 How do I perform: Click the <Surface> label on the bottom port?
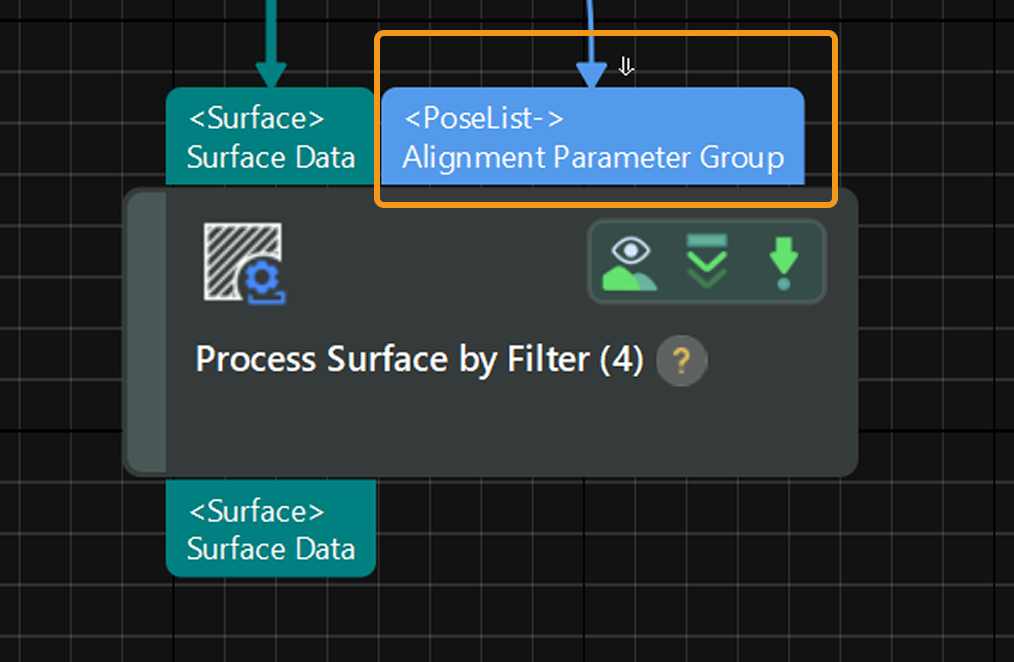[257, 511]
